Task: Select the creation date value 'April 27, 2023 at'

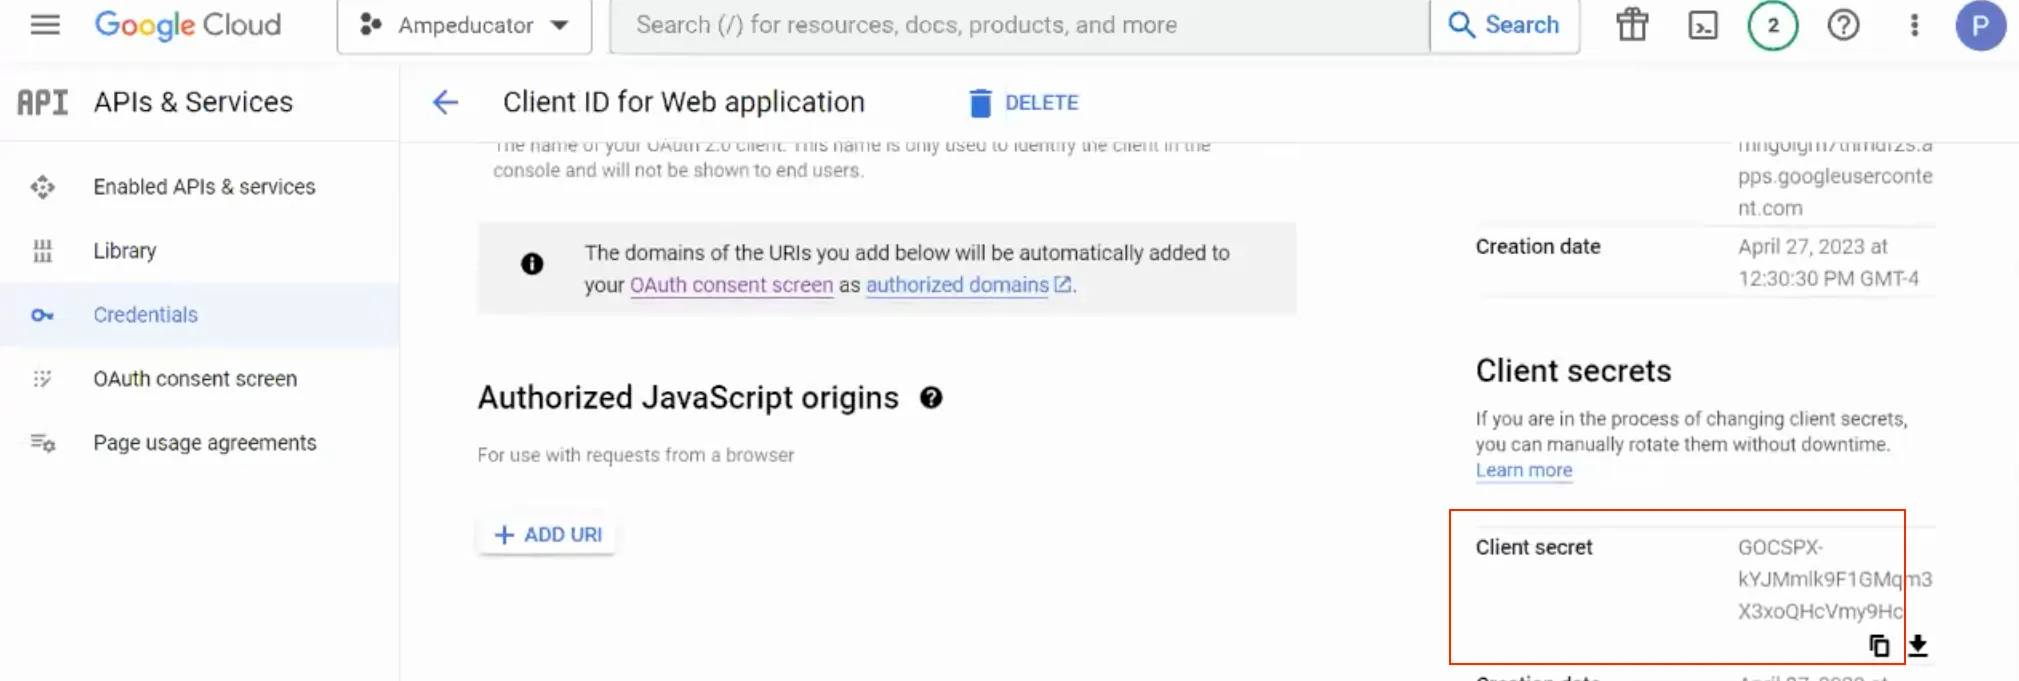Action: click(x=1813, y=247)
